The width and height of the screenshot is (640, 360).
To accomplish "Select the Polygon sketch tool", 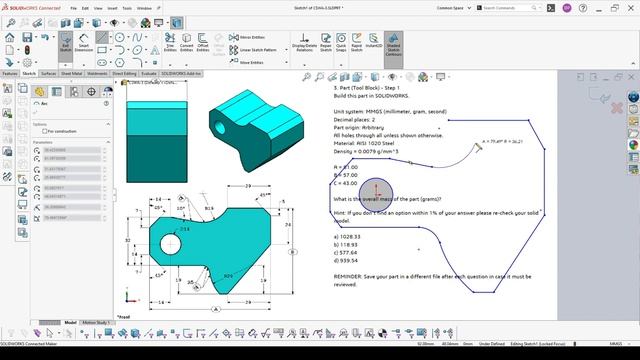I will tap(120, 63).
